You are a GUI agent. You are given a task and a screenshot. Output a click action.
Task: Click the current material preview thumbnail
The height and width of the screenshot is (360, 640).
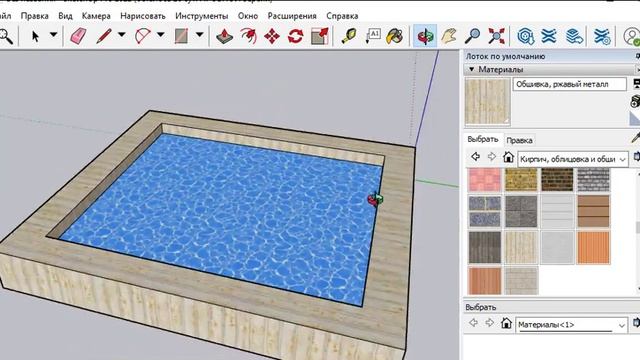coord(488,101)
